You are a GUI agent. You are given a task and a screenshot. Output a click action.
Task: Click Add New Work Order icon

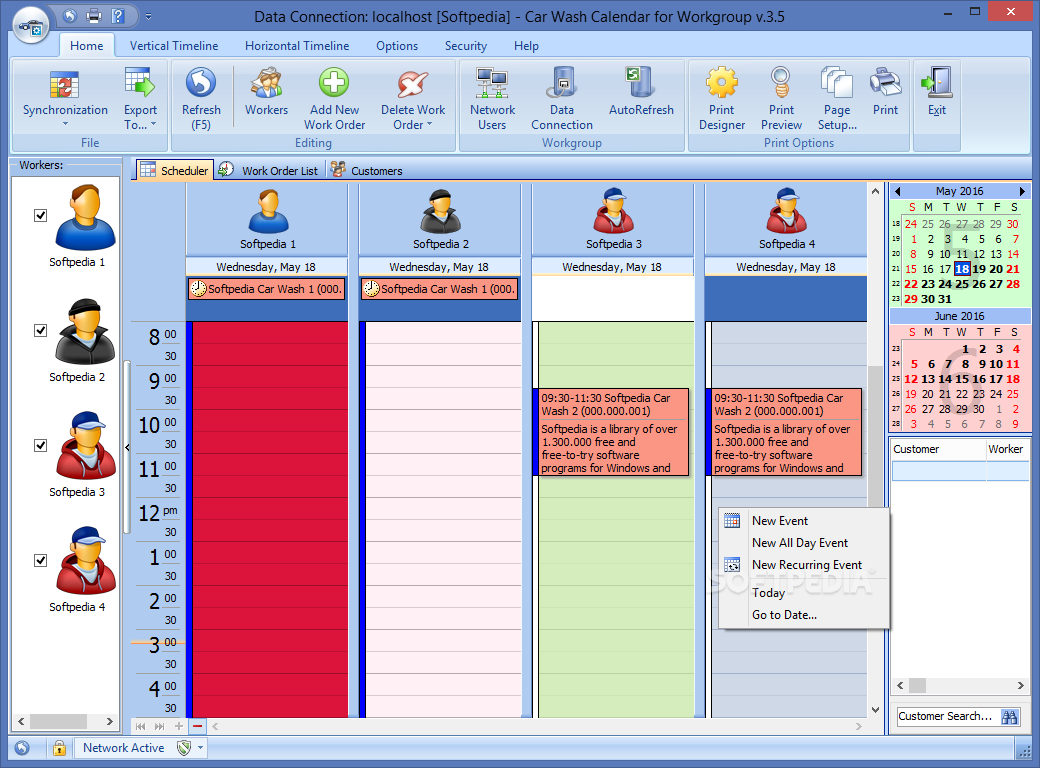(x=334, y=83)
